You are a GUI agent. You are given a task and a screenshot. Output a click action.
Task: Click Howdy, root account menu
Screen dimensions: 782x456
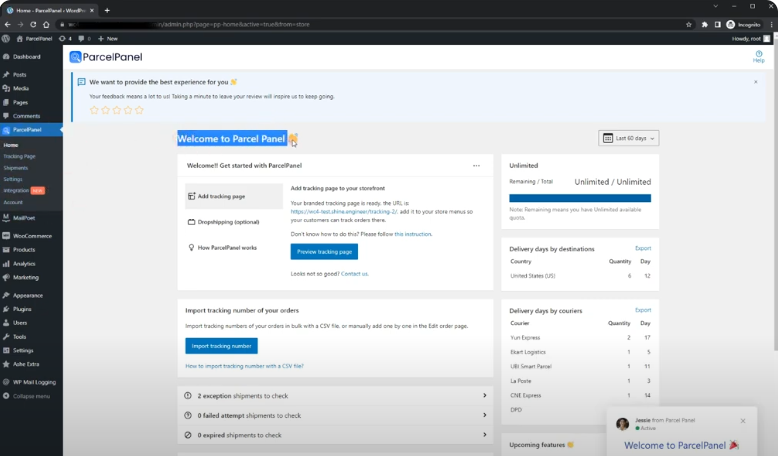coord(751,38)
